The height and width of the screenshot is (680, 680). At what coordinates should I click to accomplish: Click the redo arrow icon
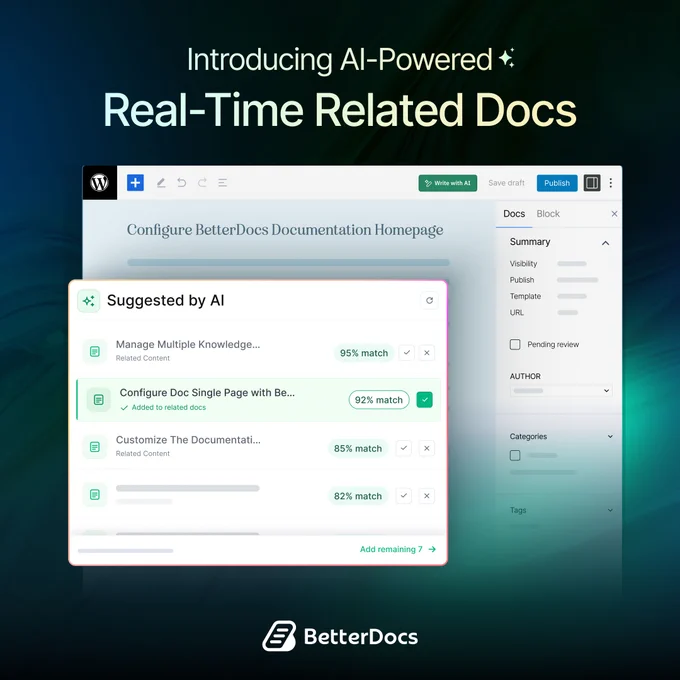pos(202,183)
